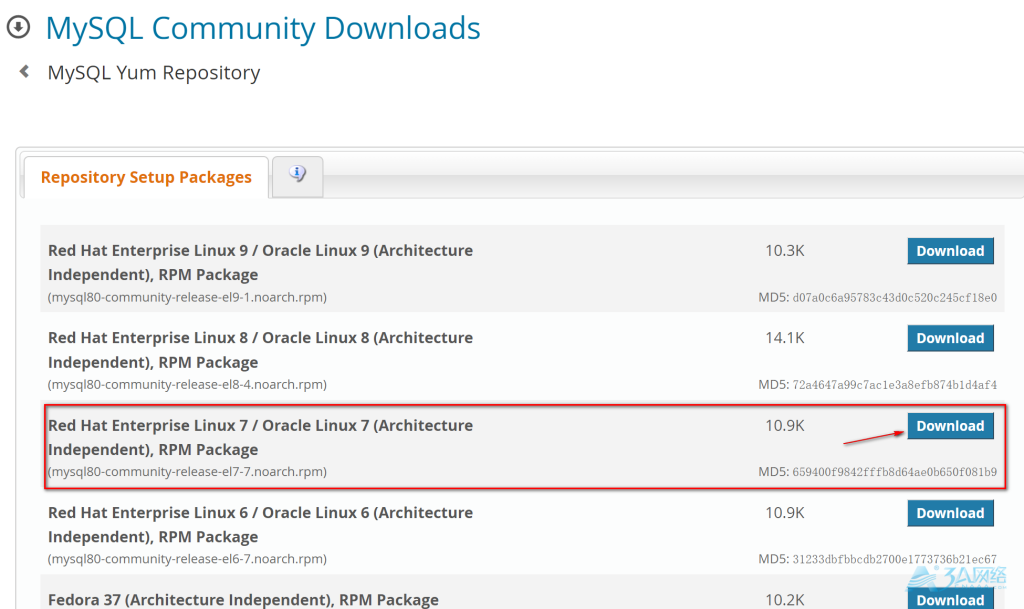
Task: Click the Red Hat Enterprise Linux 6 package title
Action: (261, 525)
